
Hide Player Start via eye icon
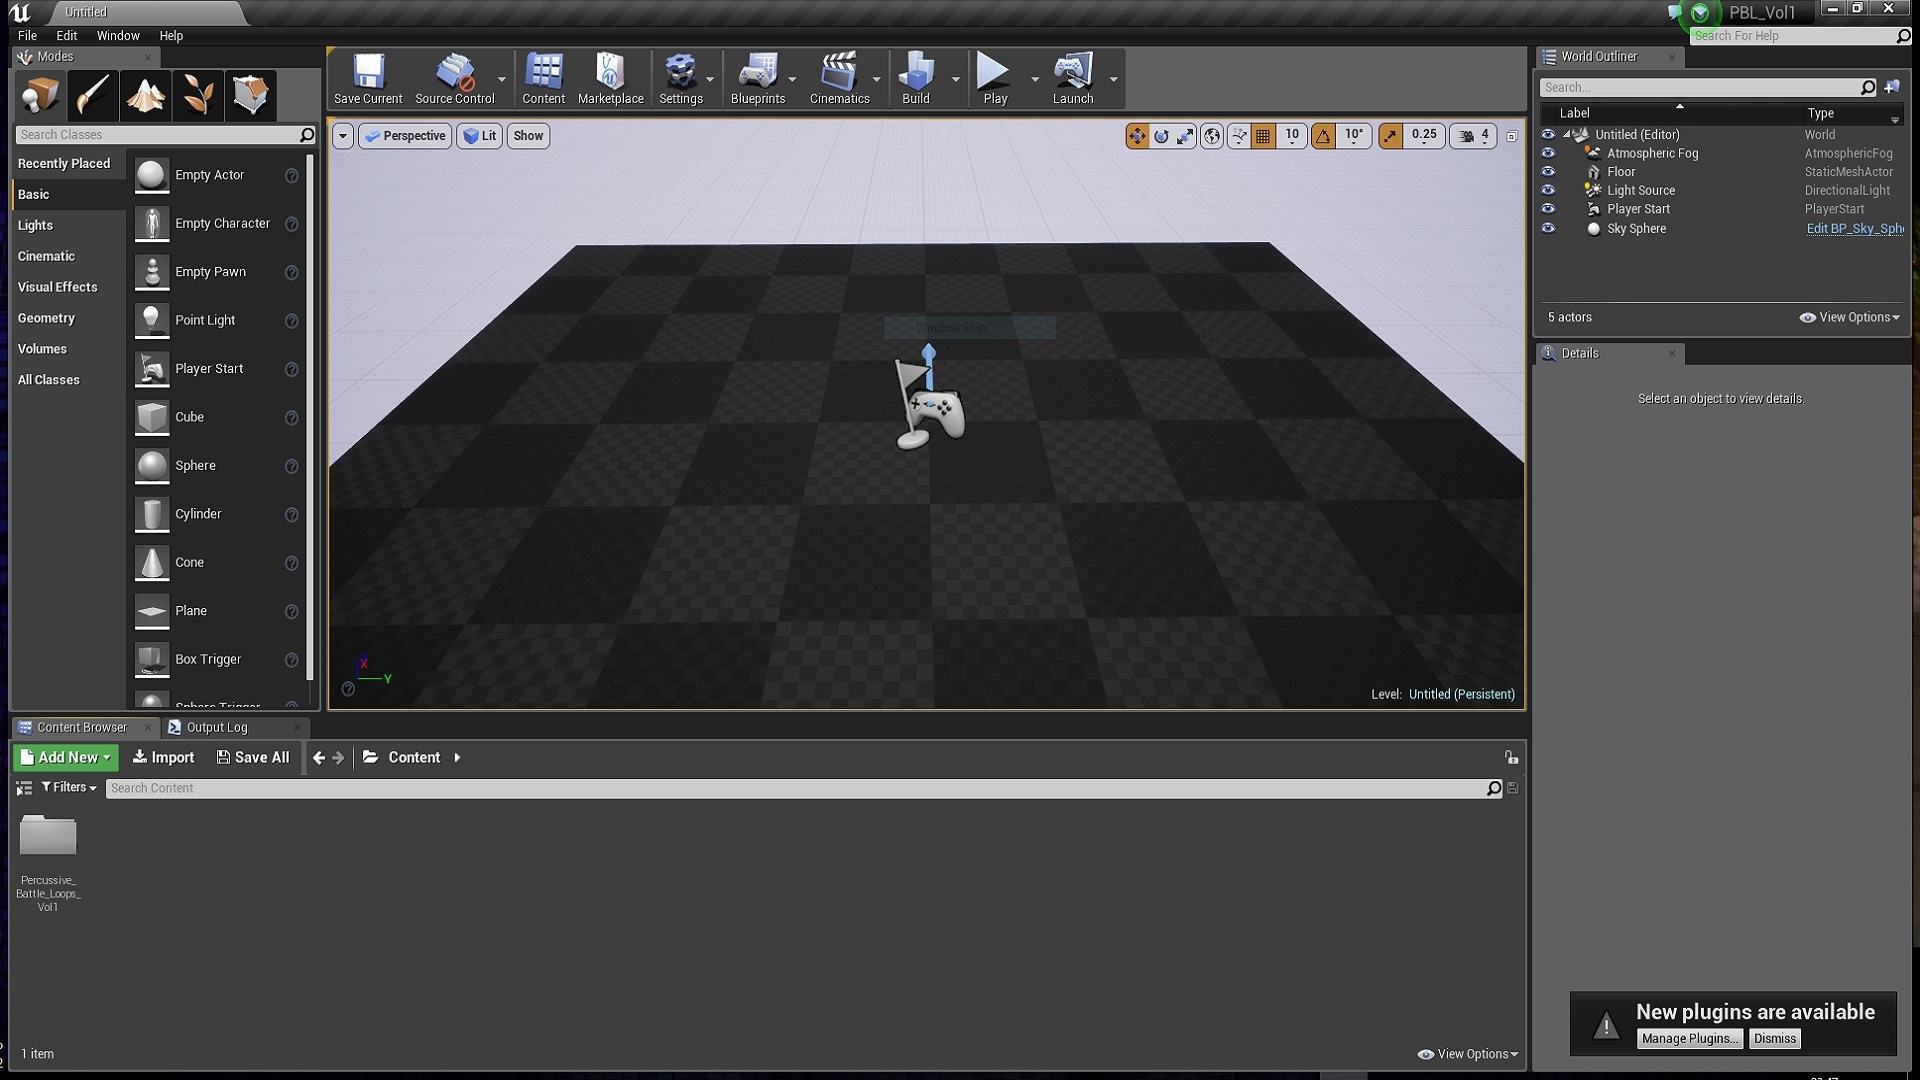tap(1548, 209)
